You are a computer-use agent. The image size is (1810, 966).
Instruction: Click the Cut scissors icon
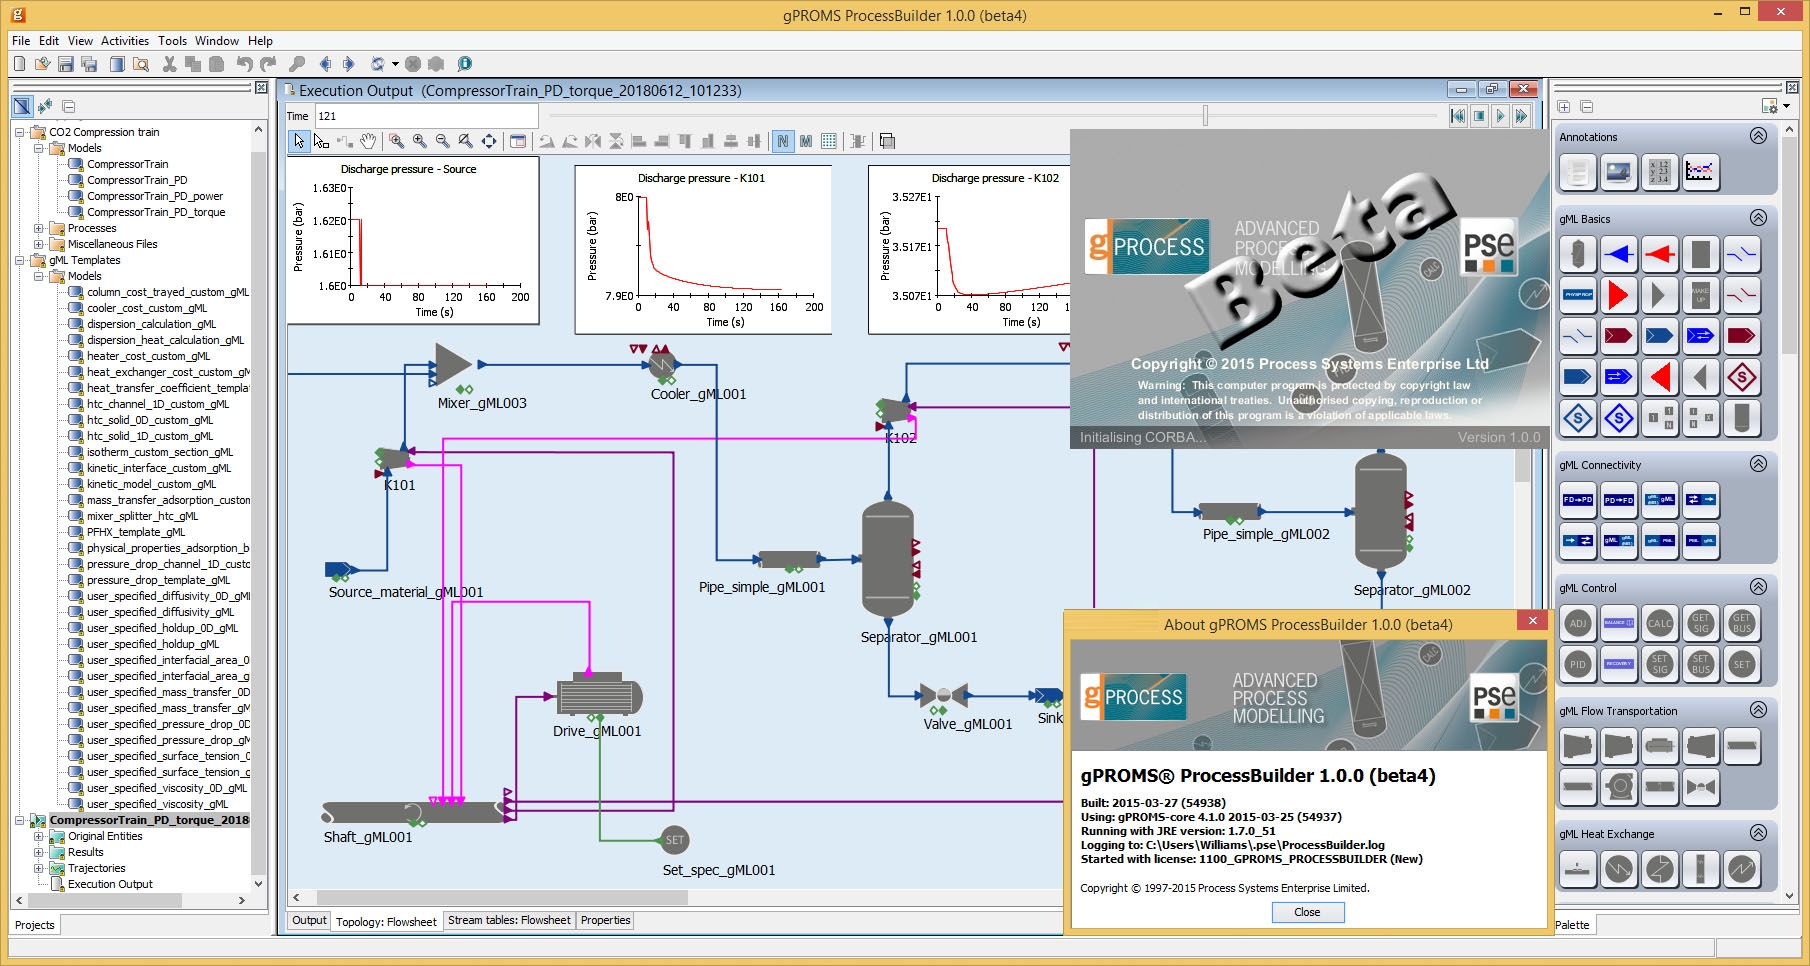(169, 64)
